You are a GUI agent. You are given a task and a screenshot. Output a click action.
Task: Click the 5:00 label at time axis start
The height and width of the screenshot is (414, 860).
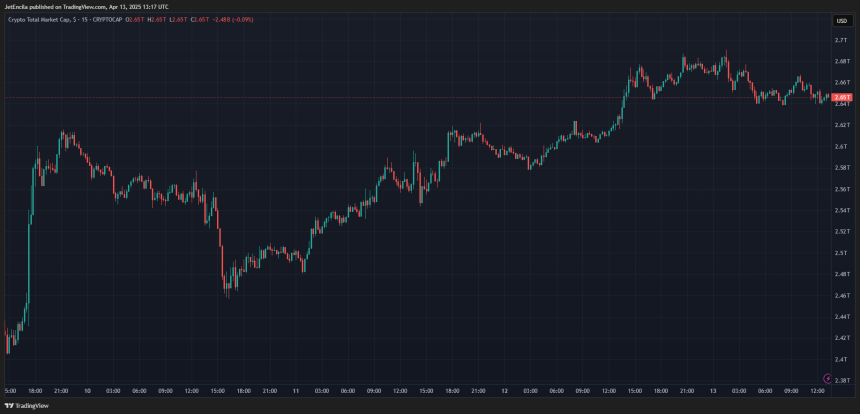coord(9,391)
